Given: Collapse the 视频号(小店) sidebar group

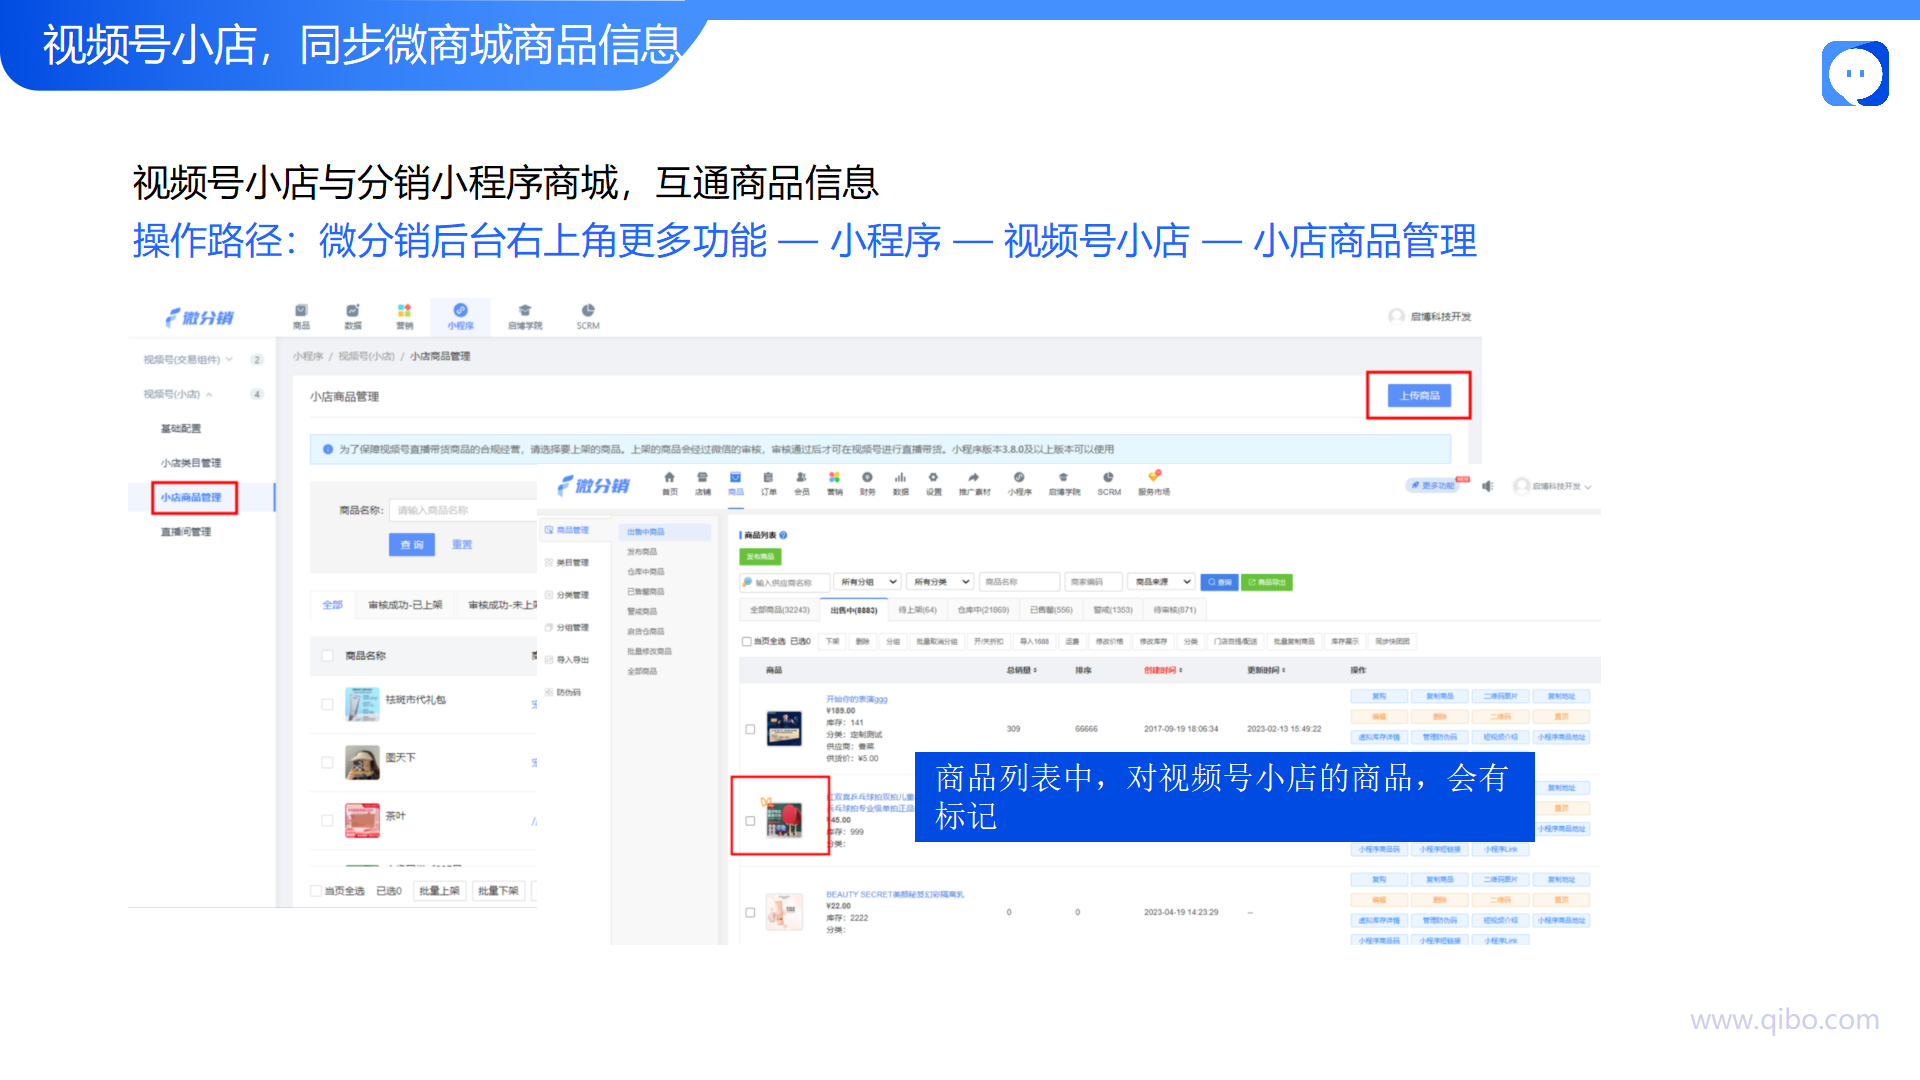Looking at the screenshot, I should coord(178,394).
